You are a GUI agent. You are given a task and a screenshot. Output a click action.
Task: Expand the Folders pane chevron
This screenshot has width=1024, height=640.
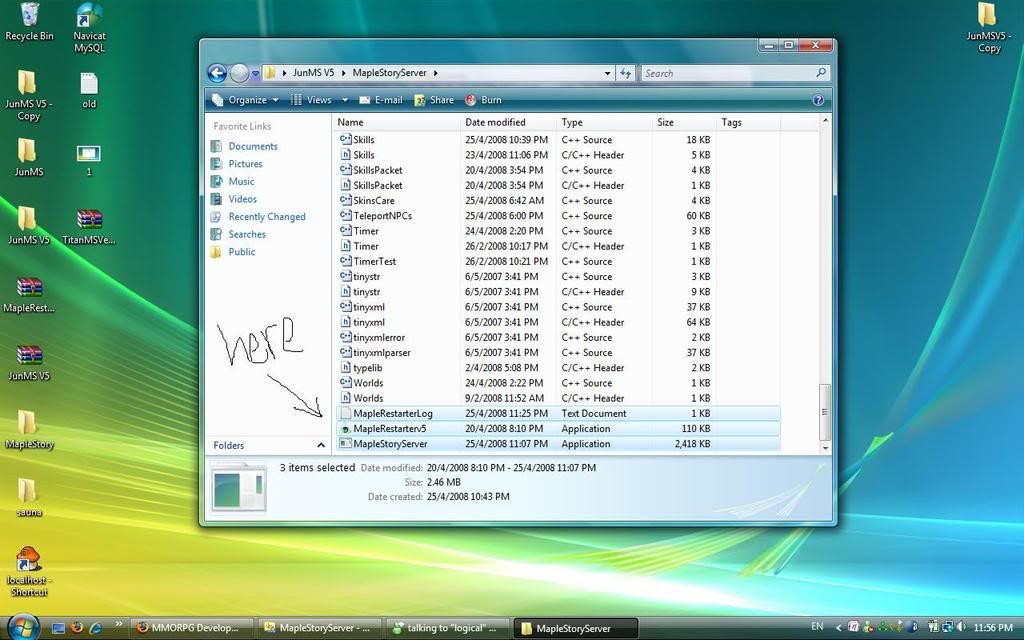[321, 445]
